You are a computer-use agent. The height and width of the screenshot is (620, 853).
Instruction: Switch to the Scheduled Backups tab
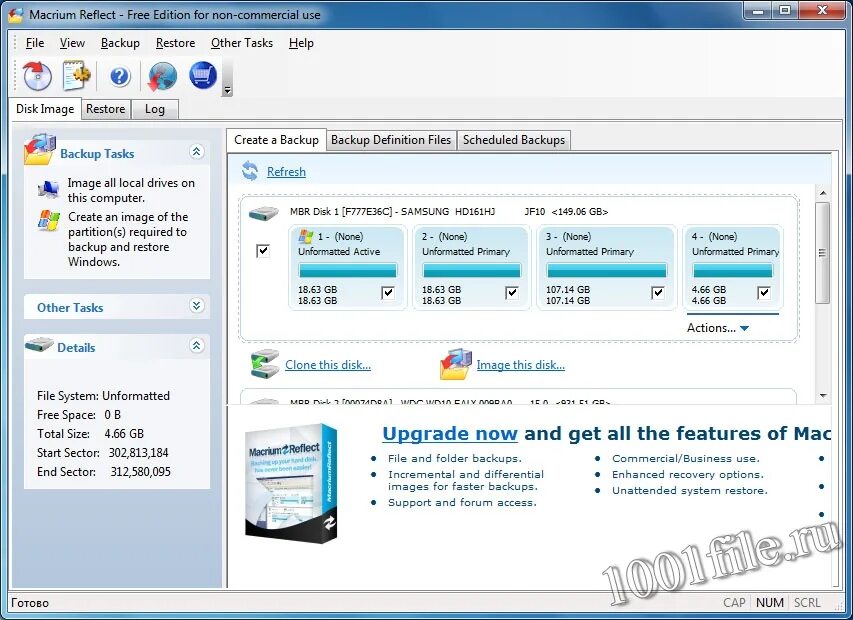tap(513, 140)
